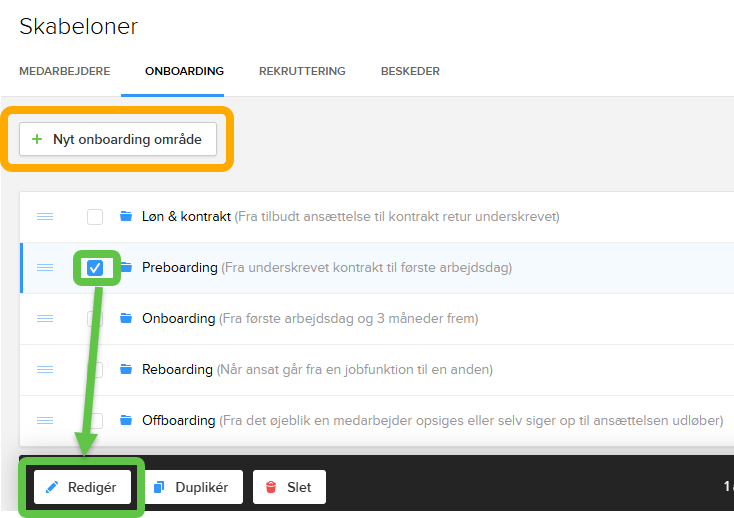Click the Skabeloner page heading

(79, 26)
